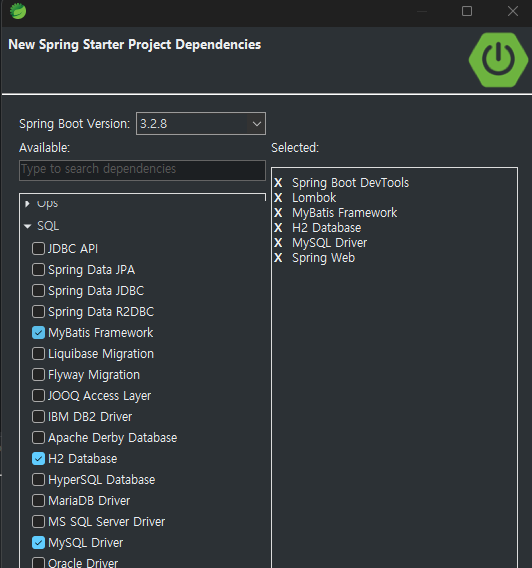
Task: Check the Apache Derby Database option
Action: [38, 438]
